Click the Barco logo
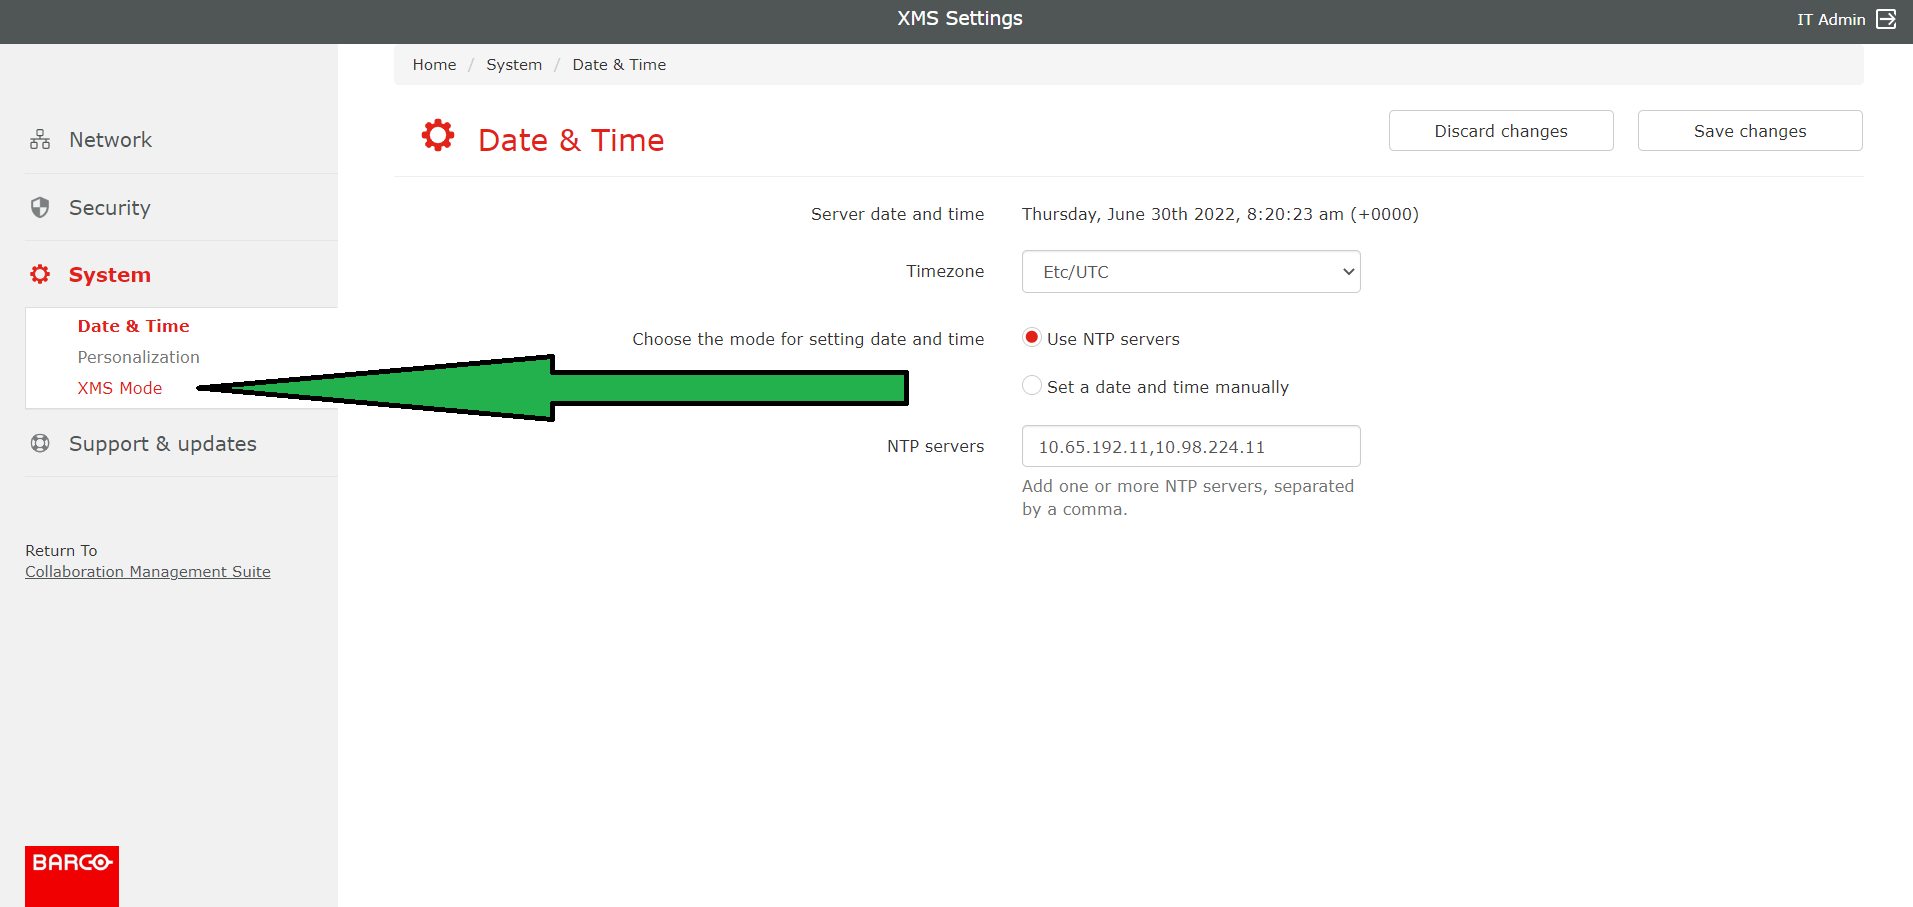Image resolution: width=1913 pixels, height=907 pixels. point(72,876)
